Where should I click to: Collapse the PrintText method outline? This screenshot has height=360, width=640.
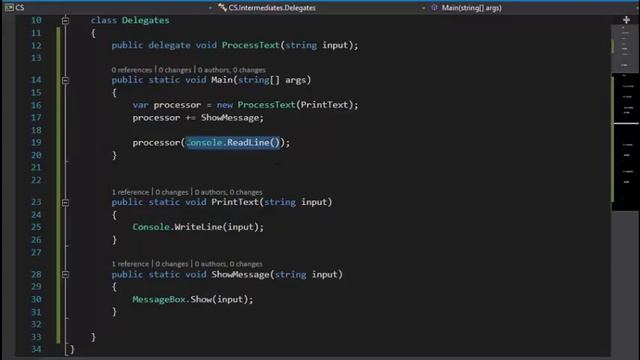(x=65, y=202)
